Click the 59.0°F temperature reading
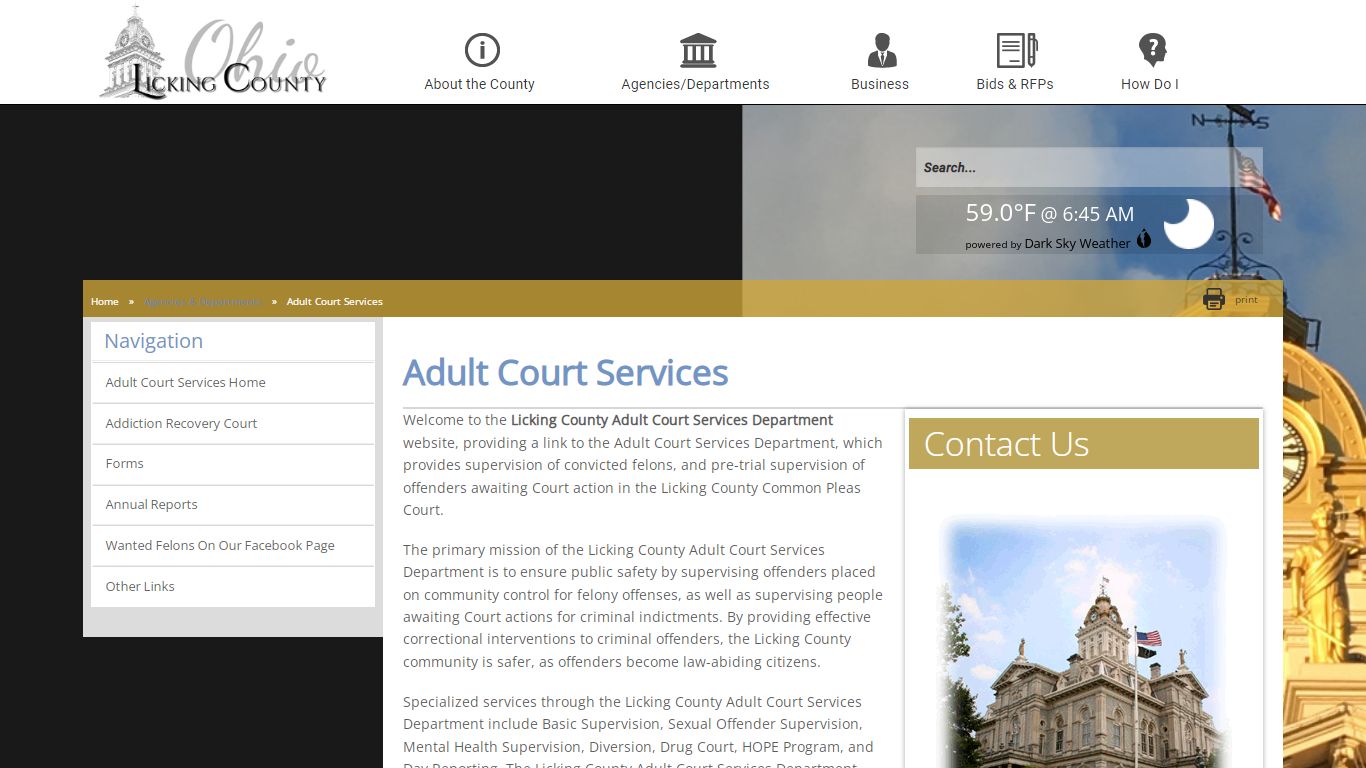The width and height of the screenshot is (1366, 768). pos(1000,213)
